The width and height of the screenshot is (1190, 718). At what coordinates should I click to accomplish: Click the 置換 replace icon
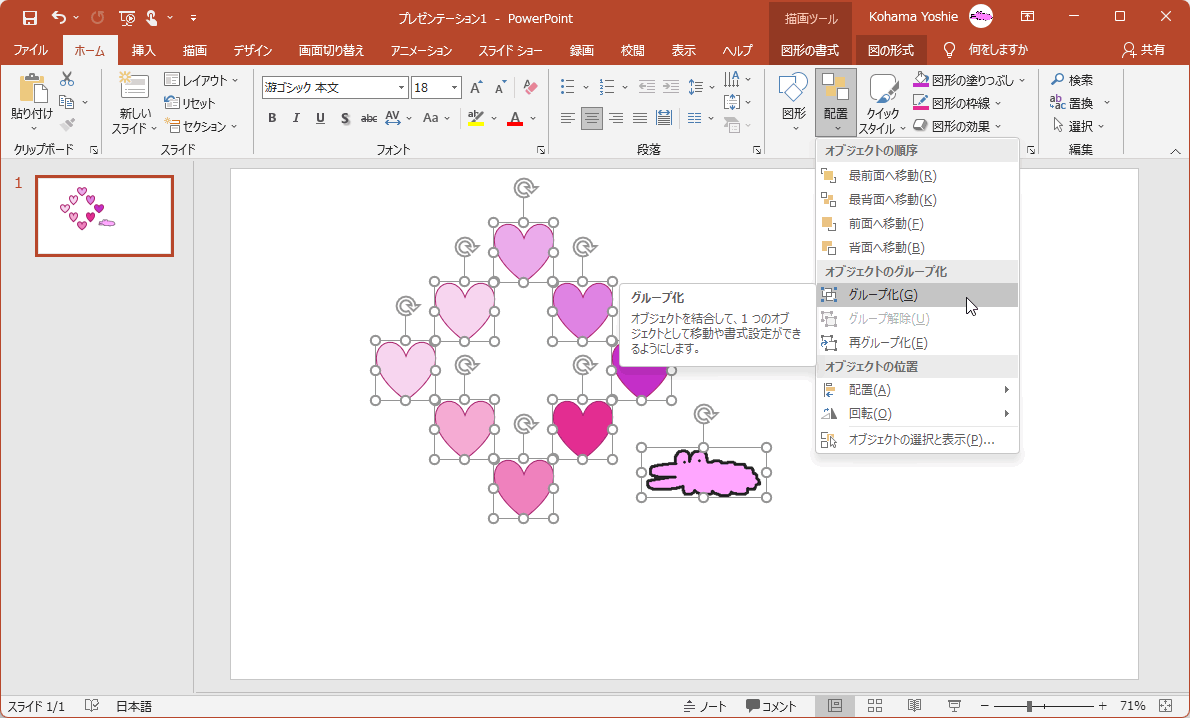click(1058, 102)
